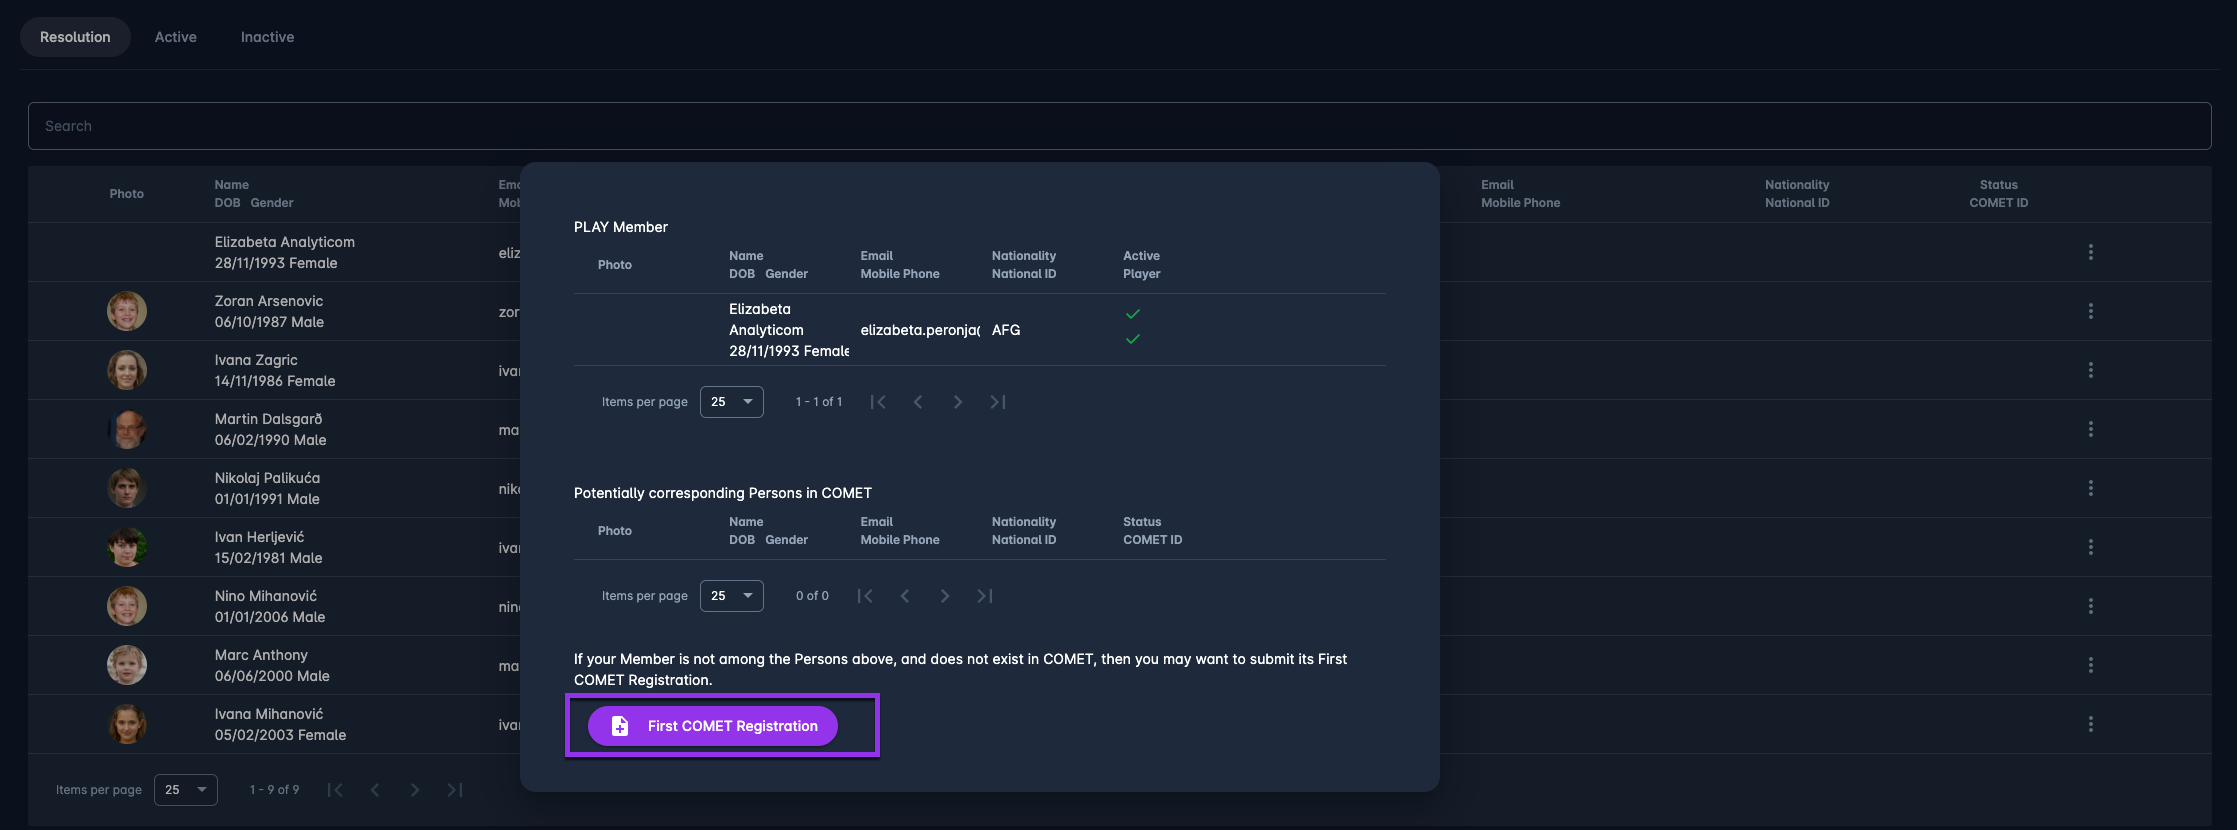Switch to the Active tab
Viewport: 2237px width, 830px height.
tap(176, 37)
